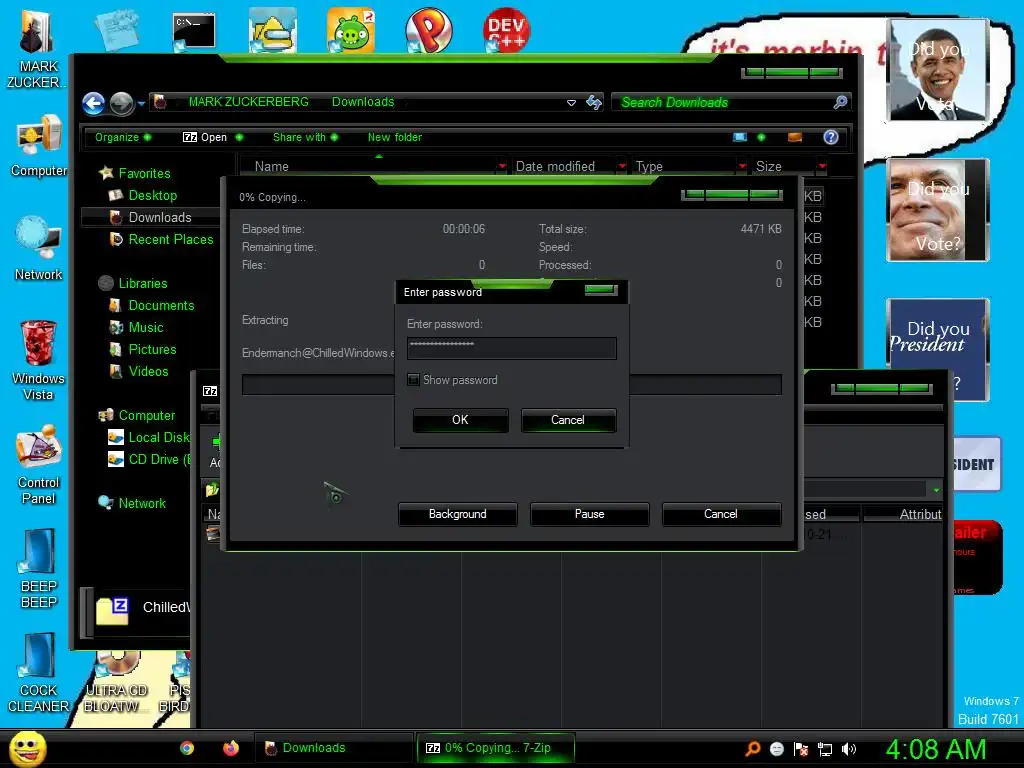The image size is (1024, 768).
Task: Launch Chrome from the taskbar
Action: pos(187,748)
